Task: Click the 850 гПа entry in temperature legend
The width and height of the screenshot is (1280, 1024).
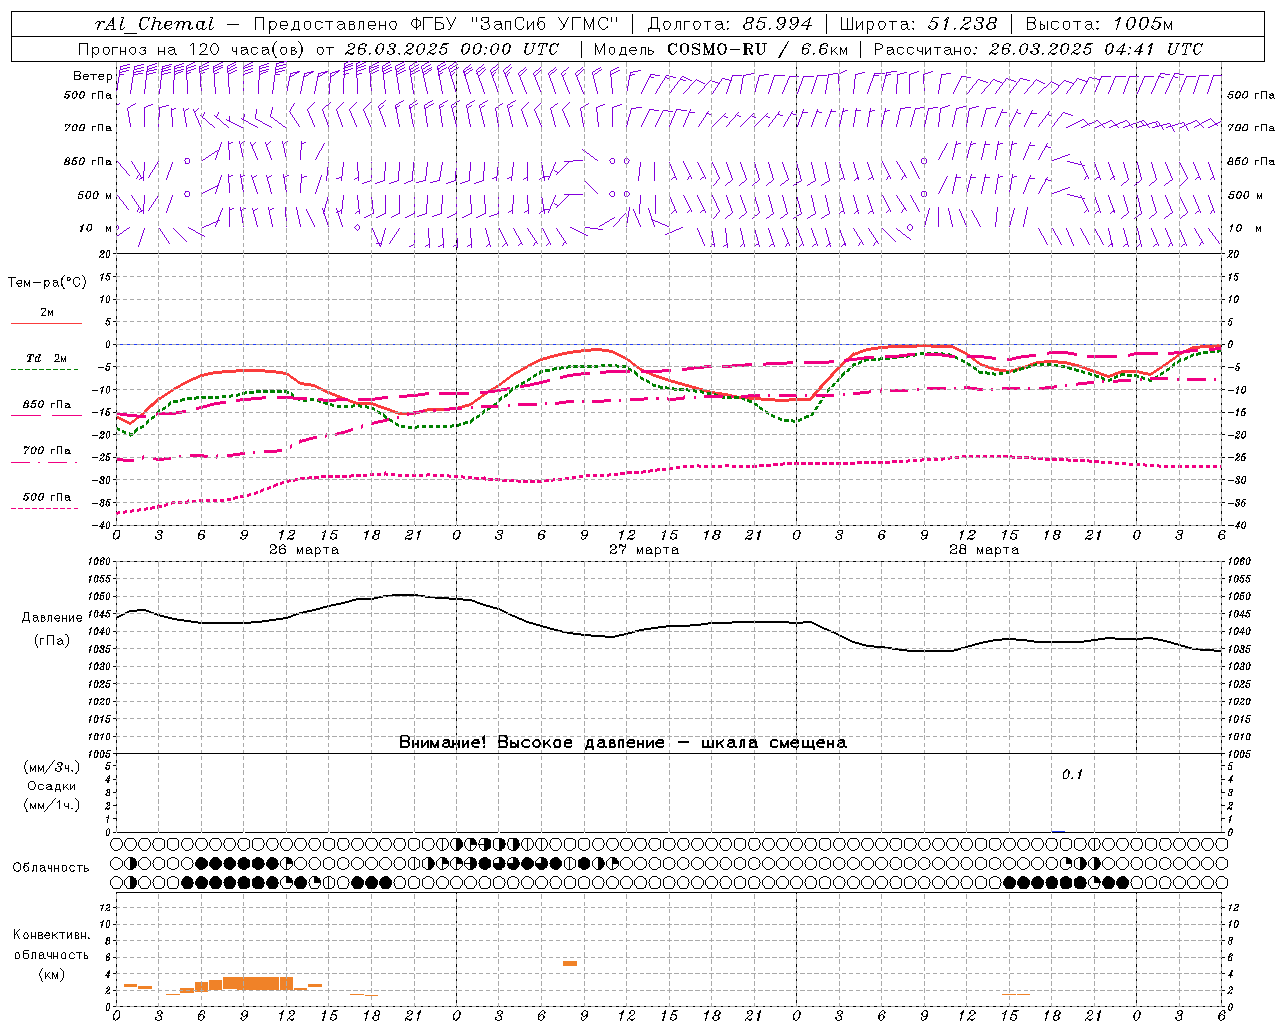Action: 47,405
